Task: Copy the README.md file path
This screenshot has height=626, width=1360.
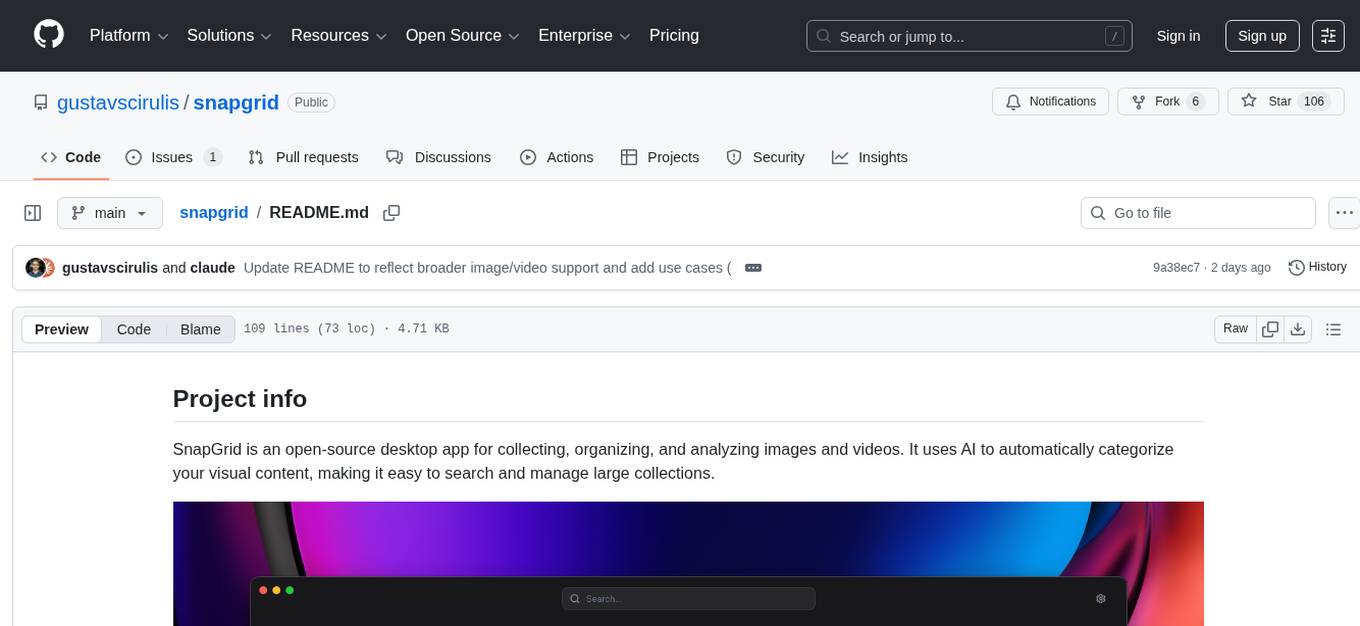Action: click(x=392, y=213)
